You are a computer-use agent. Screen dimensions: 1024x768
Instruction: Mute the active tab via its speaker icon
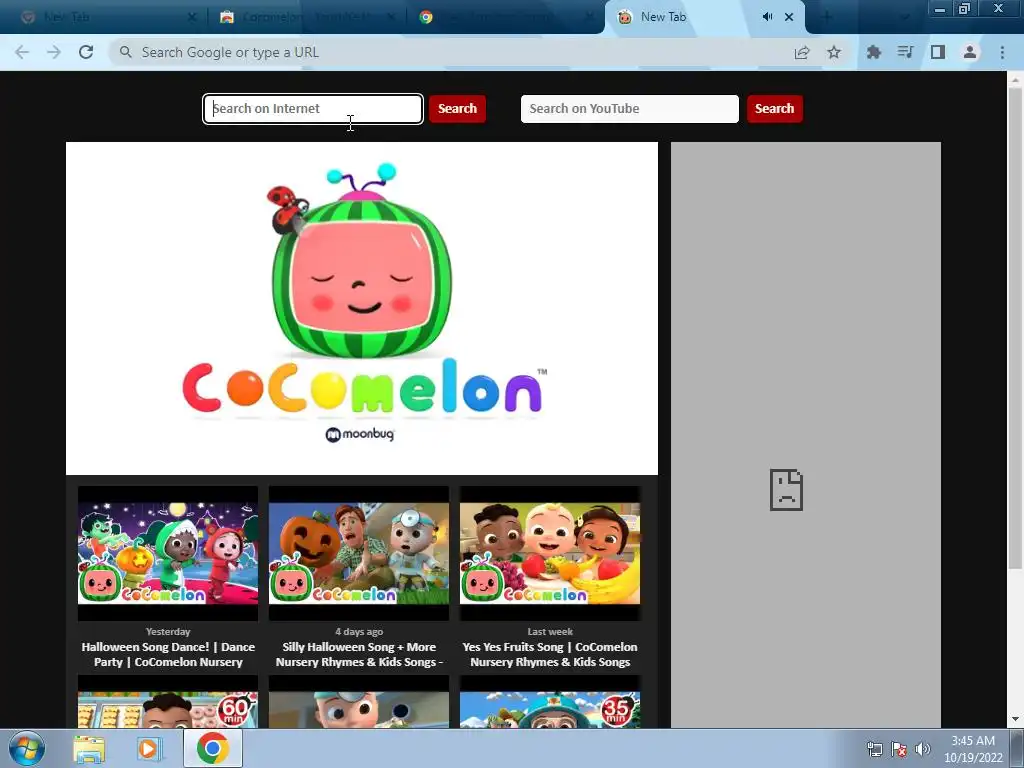(x=767, y=17)
